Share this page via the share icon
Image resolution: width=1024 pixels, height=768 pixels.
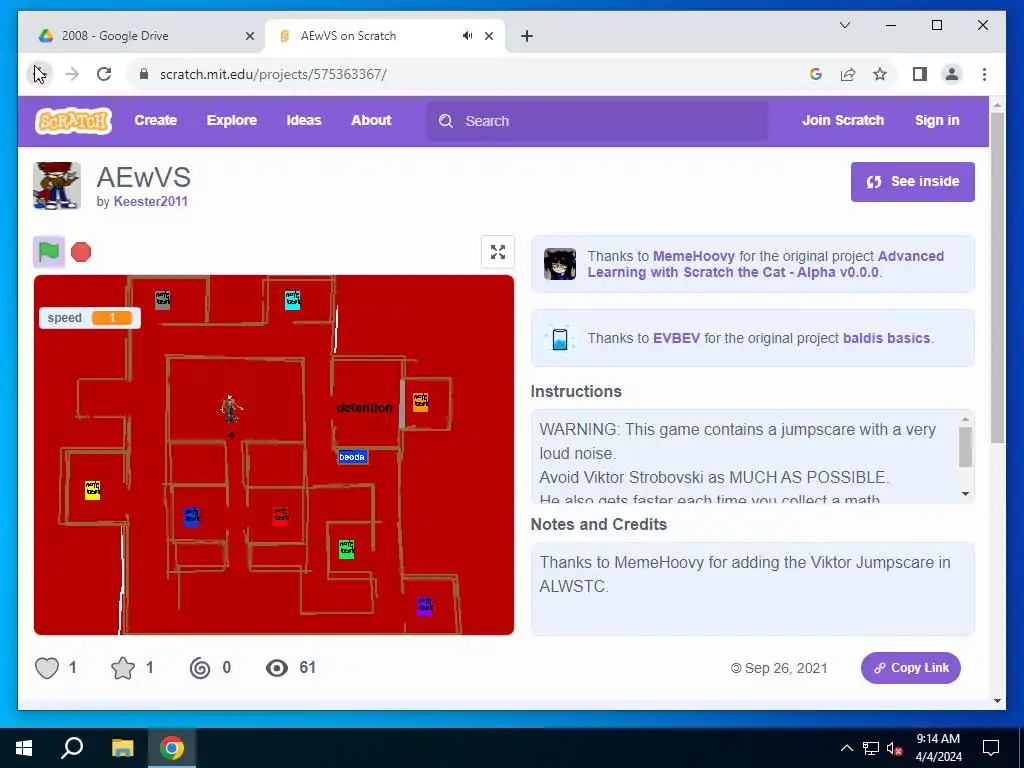[848, 74]
